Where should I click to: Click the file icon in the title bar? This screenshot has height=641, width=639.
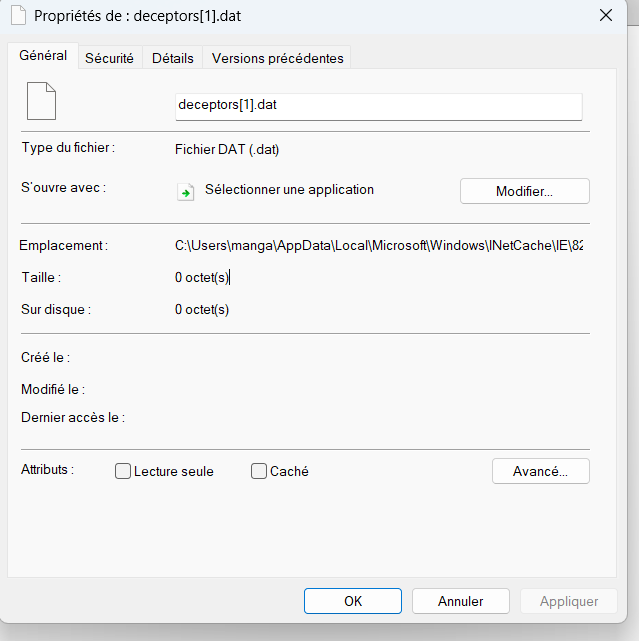point(18,16)
